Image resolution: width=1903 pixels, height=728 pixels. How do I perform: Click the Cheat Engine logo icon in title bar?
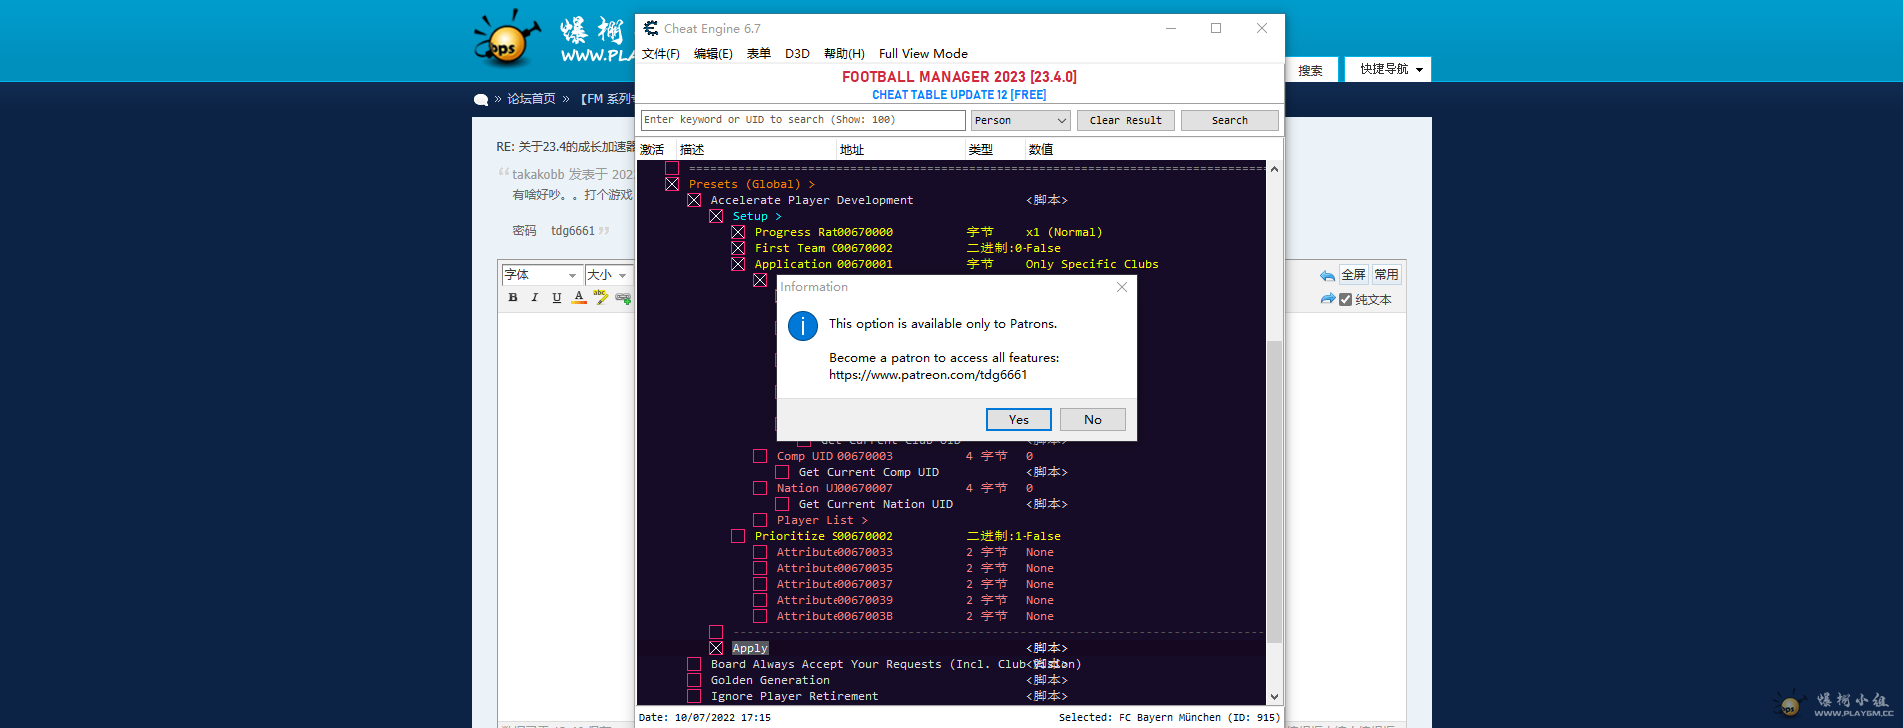coord(651,28)
